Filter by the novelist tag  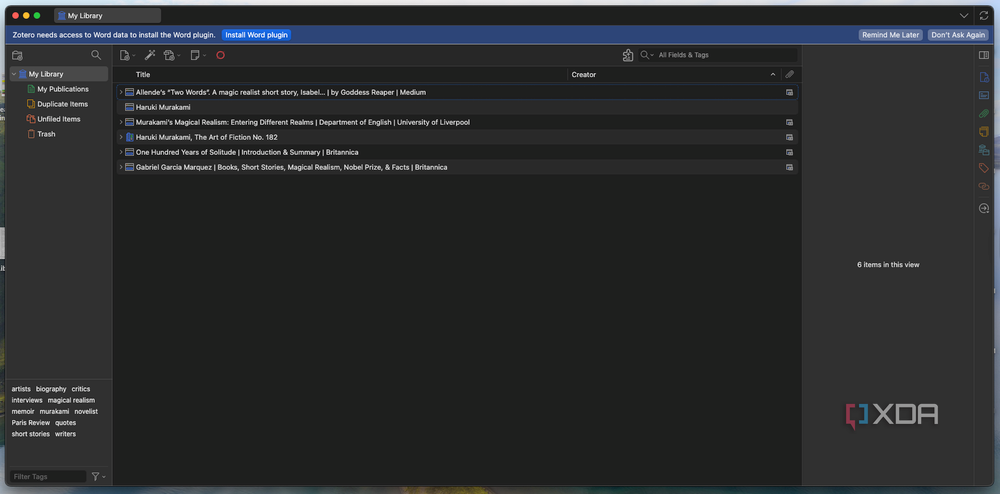(x=86, y=412)
